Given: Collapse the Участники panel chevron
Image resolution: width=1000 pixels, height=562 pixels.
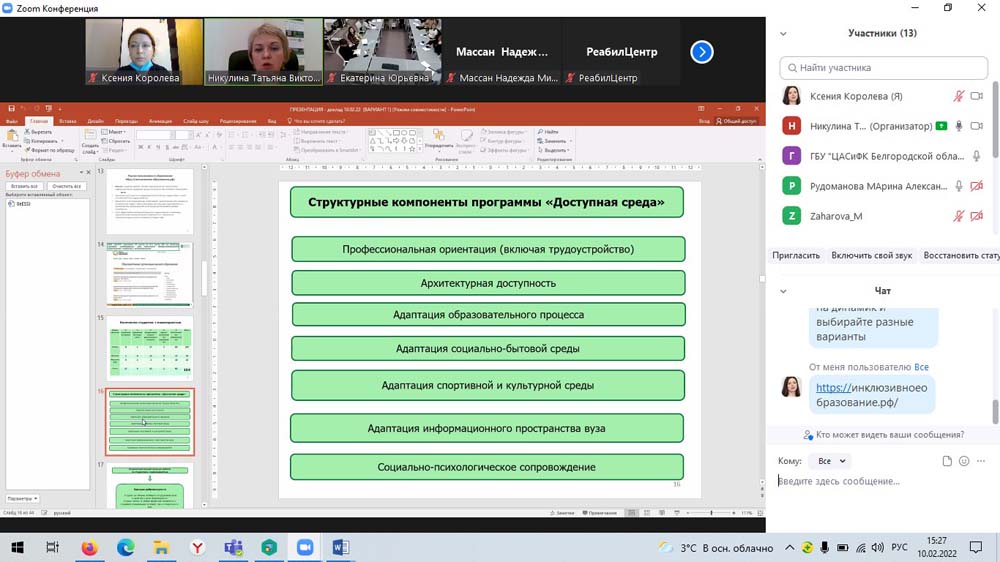Looking at the screenshot, I should click(784, 33).
